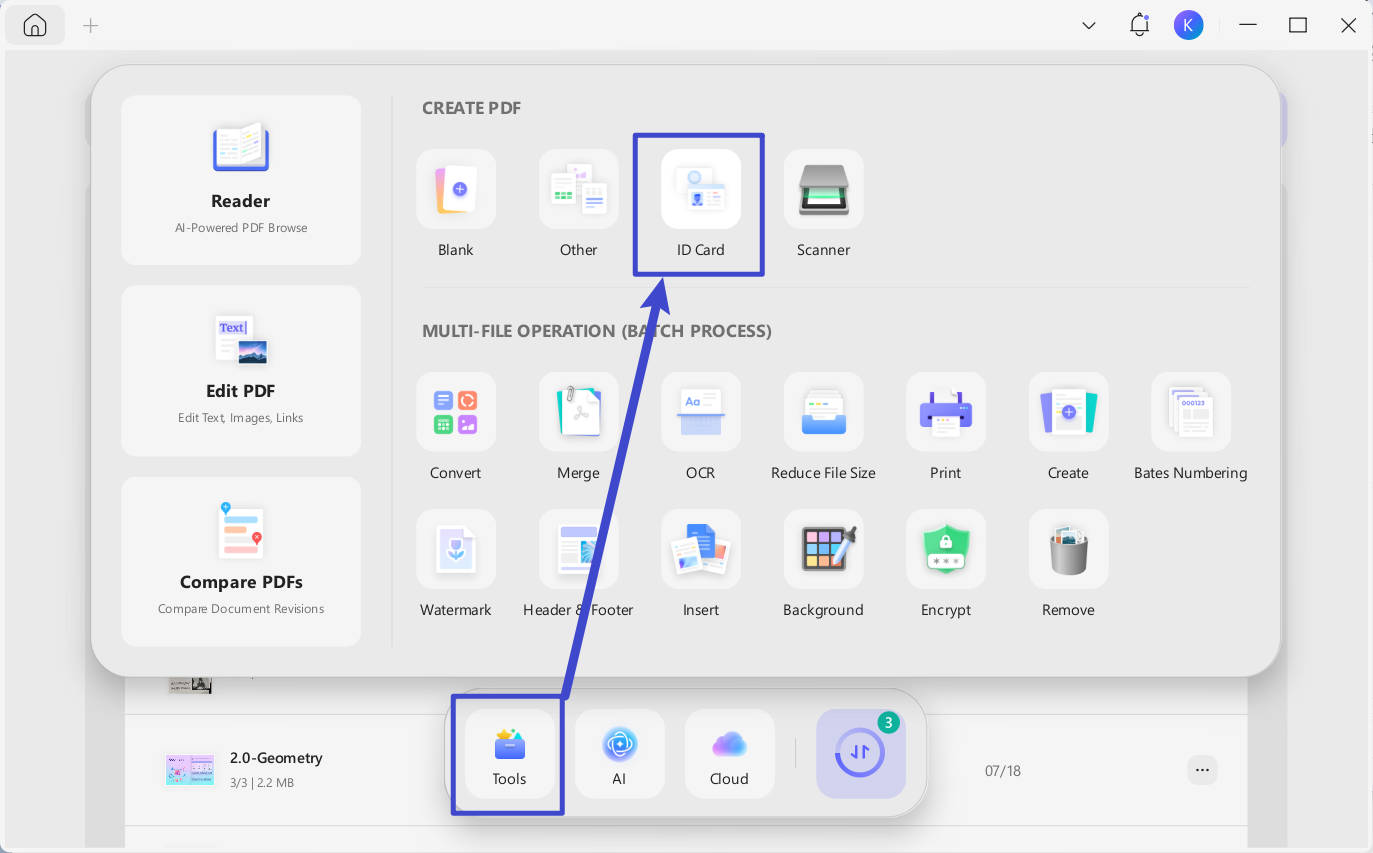This screenshot has height=853, width=1373.
Task: Open the K user account avatar
Action: pyautogui.click(x=1188, y=26)
